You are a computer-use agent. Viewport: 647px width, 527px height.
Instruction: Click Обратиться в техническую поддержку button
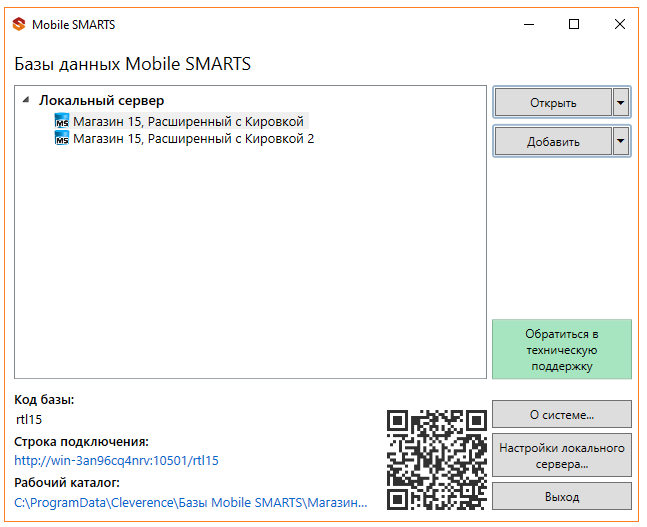click(562, 349)
